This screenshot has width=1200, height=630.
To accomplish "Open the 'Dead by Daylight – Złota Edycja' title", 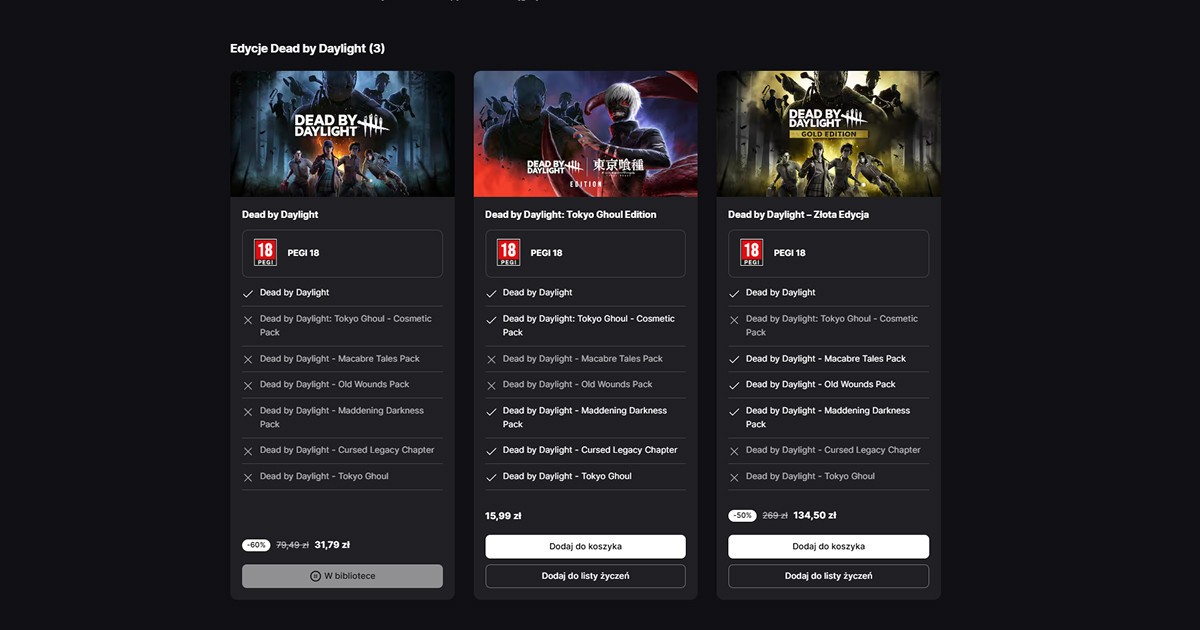I will tap(799, 215).
